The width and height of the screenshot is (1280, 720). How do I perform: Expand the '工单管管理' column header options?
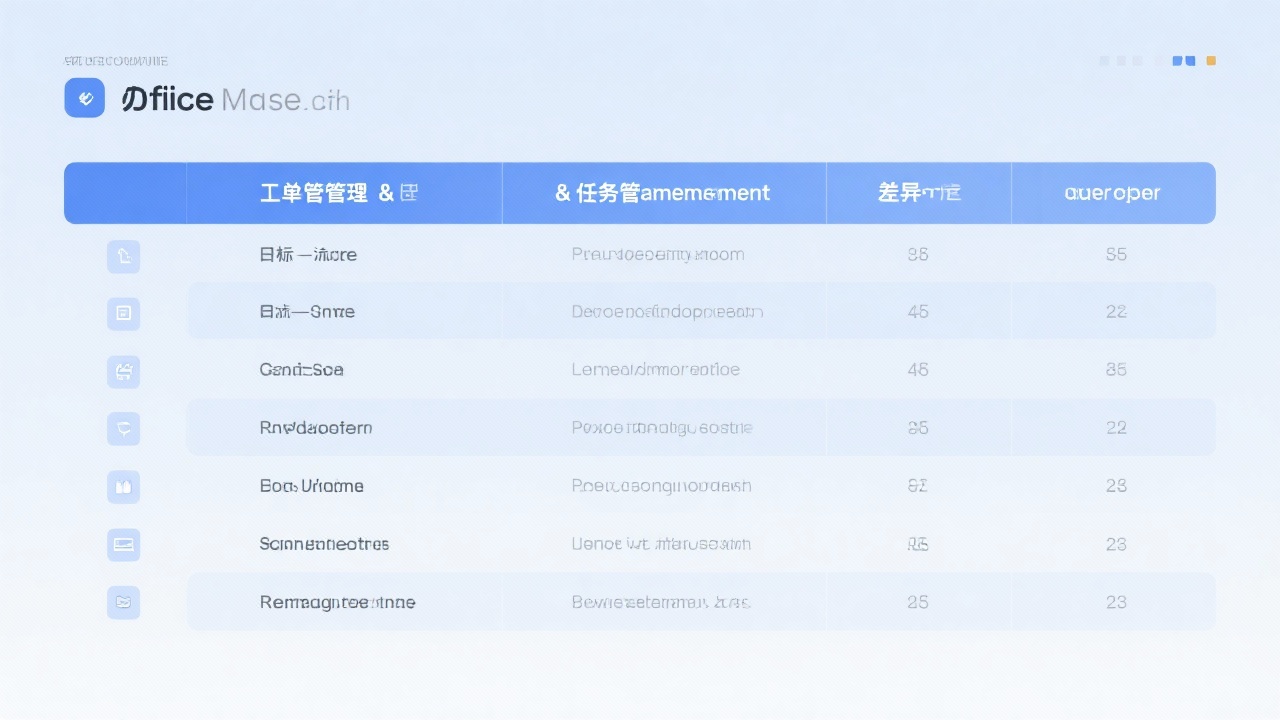point(344,192)
